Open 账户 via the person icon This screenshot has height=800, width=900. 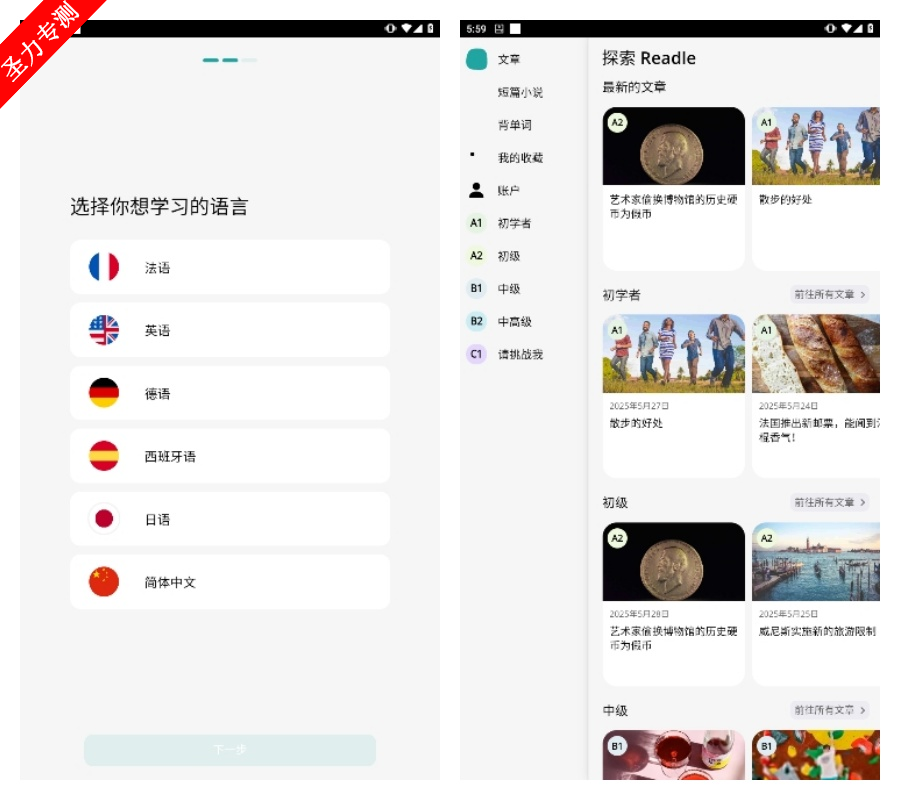[x=476, y=190]
